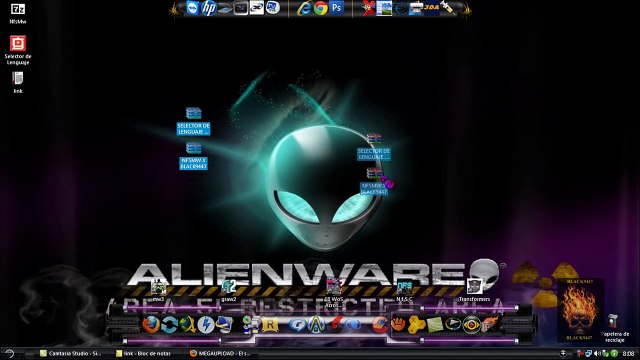Click the taskbar clock showing 8:08
This screenshot has height=360, width=640.
629,353
